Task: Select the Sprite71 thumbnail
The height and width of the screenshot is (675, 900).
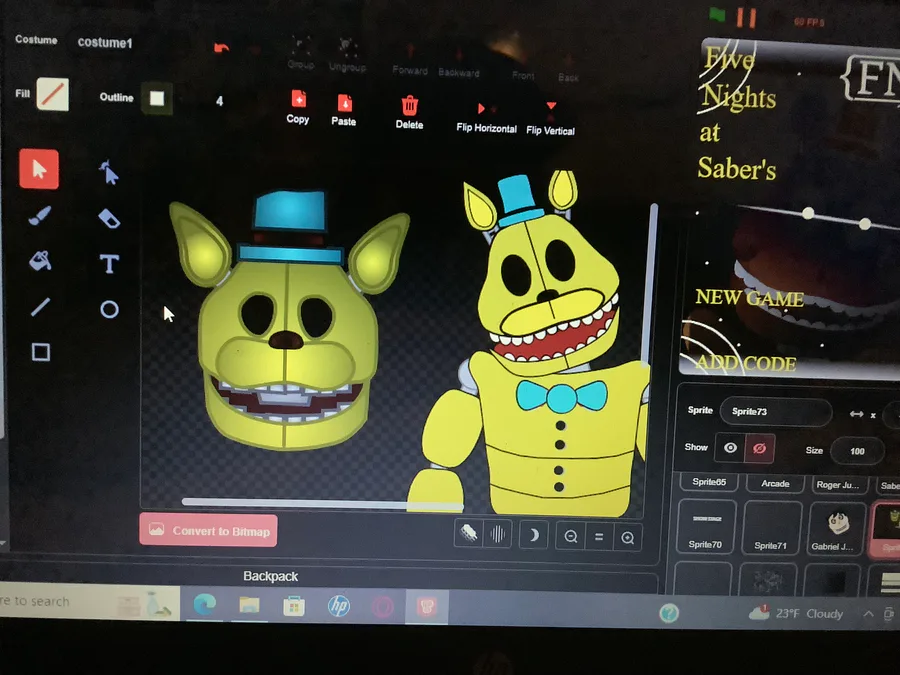Action: [x=771, y=528]
